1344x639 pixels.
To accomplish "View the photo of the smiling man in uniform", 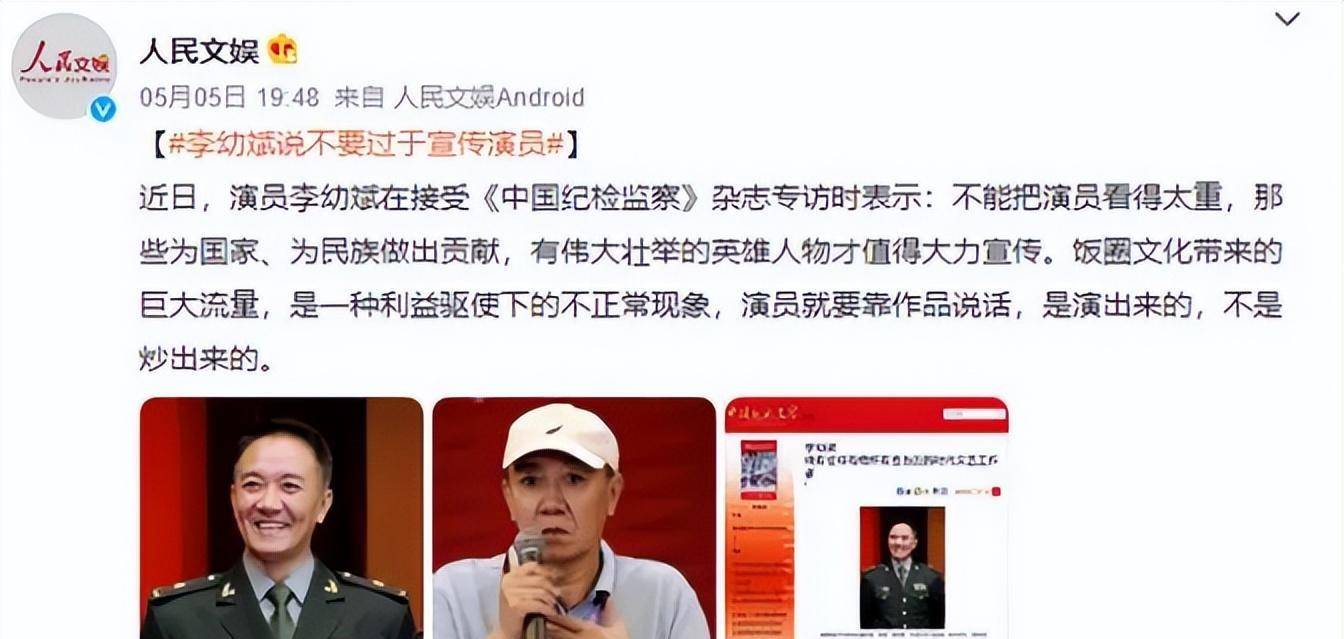I will pyautogui.click(x=281, y=518).
